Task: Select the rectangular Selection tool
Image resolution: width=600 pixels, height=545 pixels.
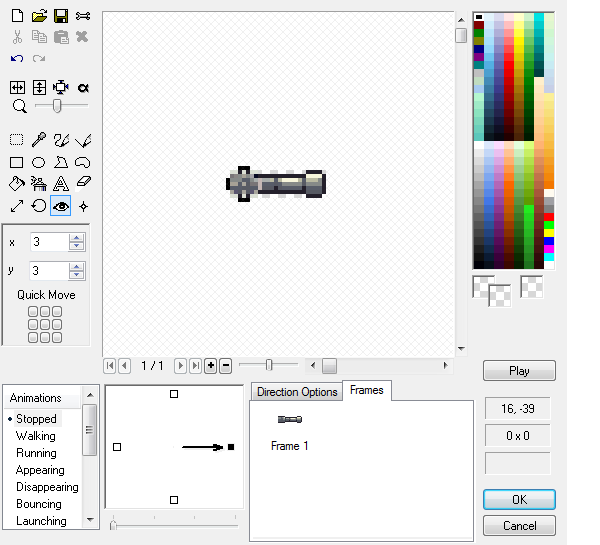Action: pos(16,140)
